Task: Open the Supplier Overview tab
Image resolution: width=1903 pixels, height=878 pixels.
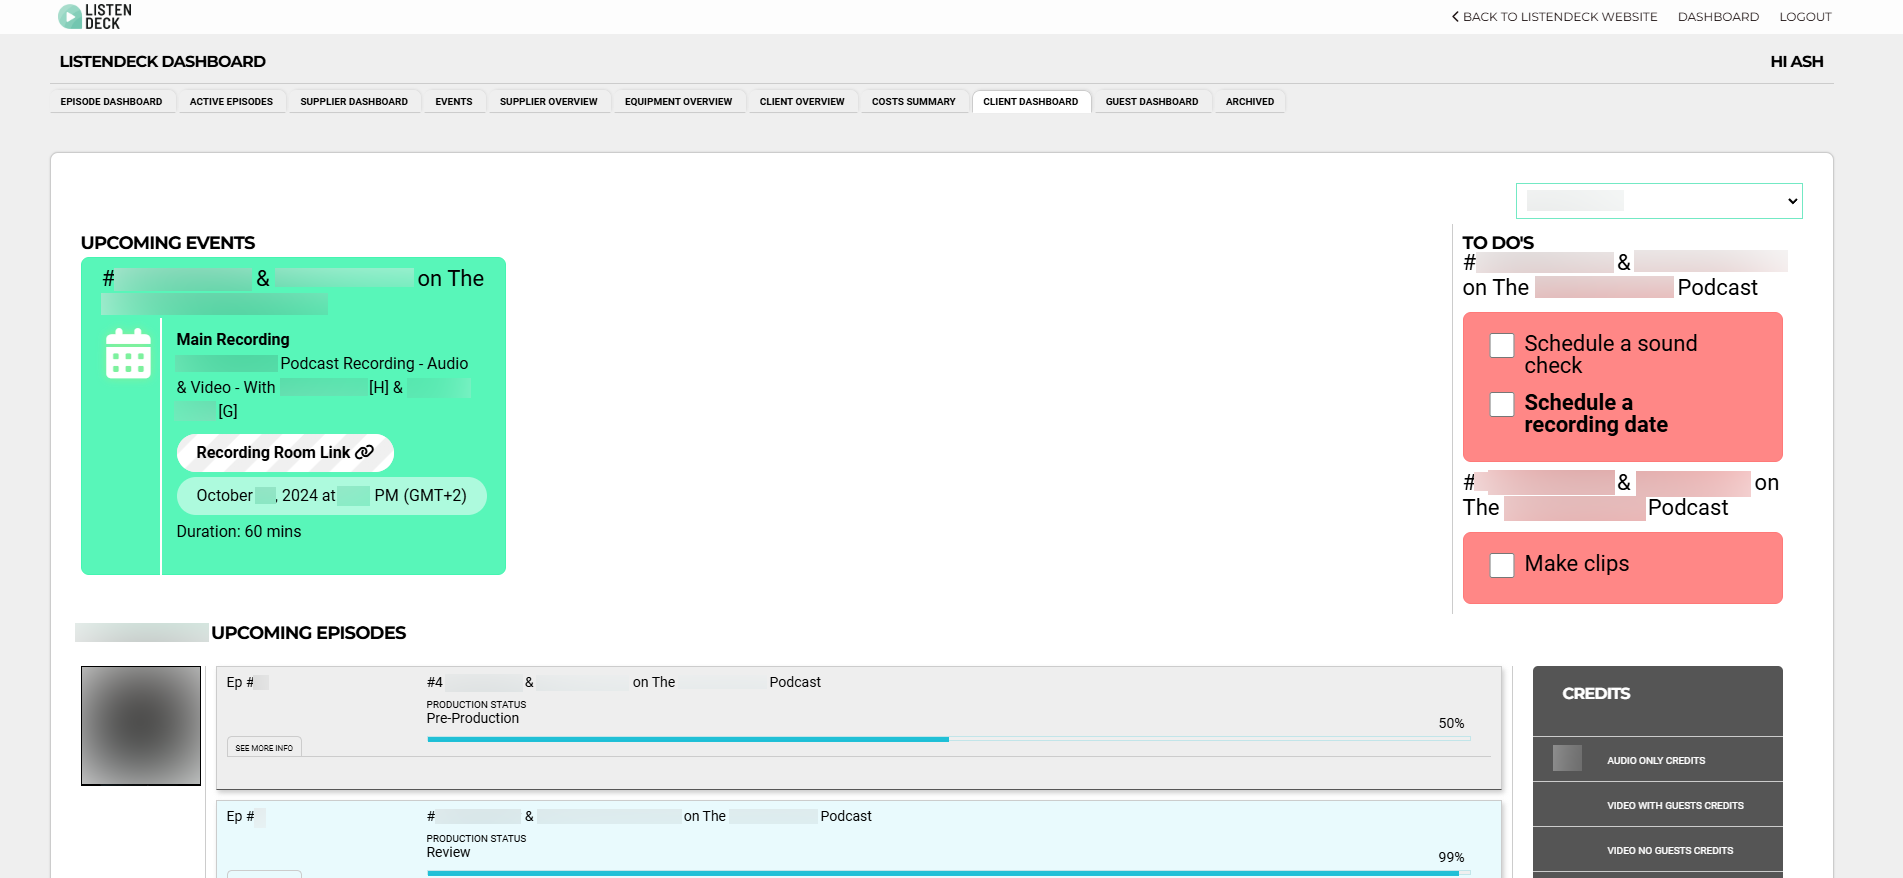Action: point(548,102)
